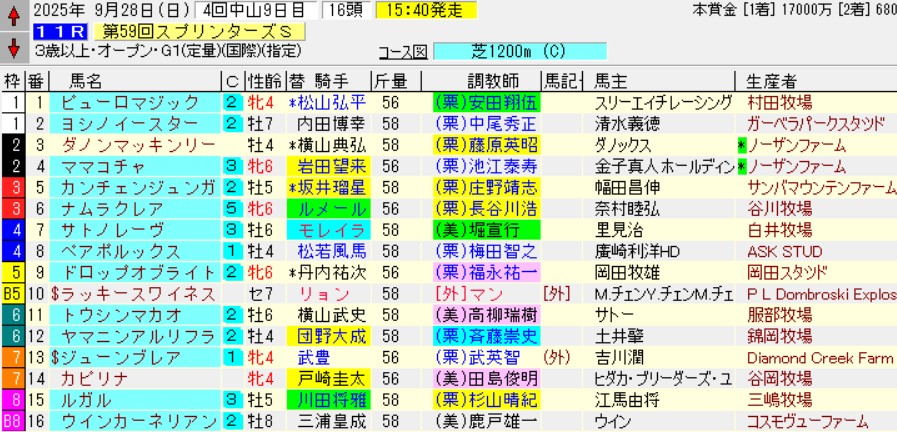Click trainer 堀宣行 in row 7
Image resolution: width=897 pixels, height=432 pixels.
pos(485,229)
